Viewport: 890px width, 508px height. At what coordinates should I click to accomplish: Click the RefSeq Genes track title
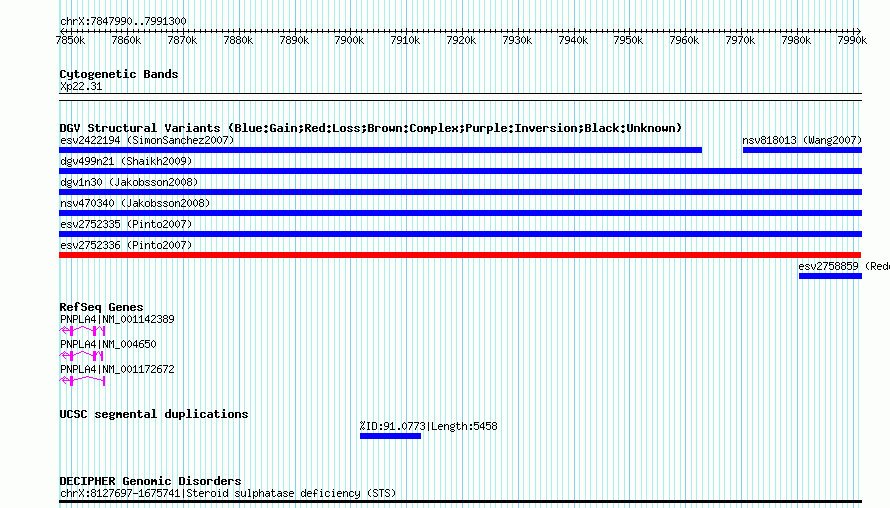coord(101,307)
